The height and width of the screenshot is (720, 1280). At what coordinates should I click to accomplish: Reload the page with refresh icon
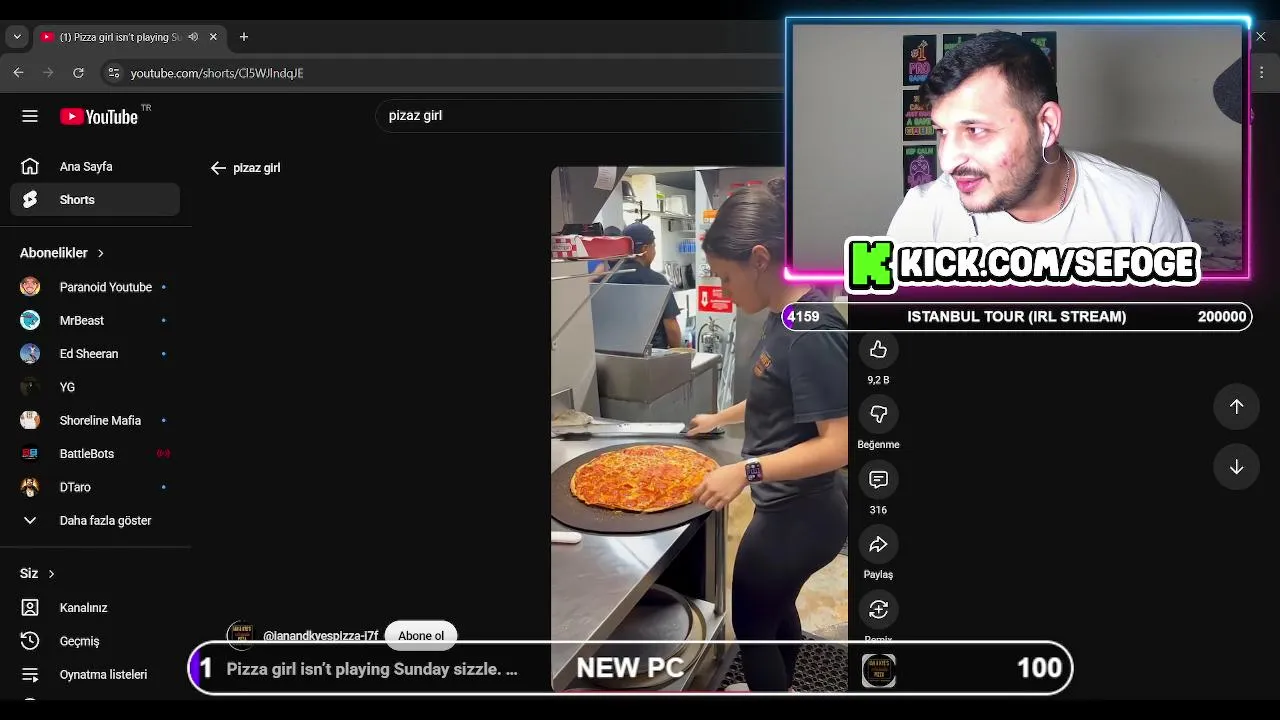[x=78, y=73]
